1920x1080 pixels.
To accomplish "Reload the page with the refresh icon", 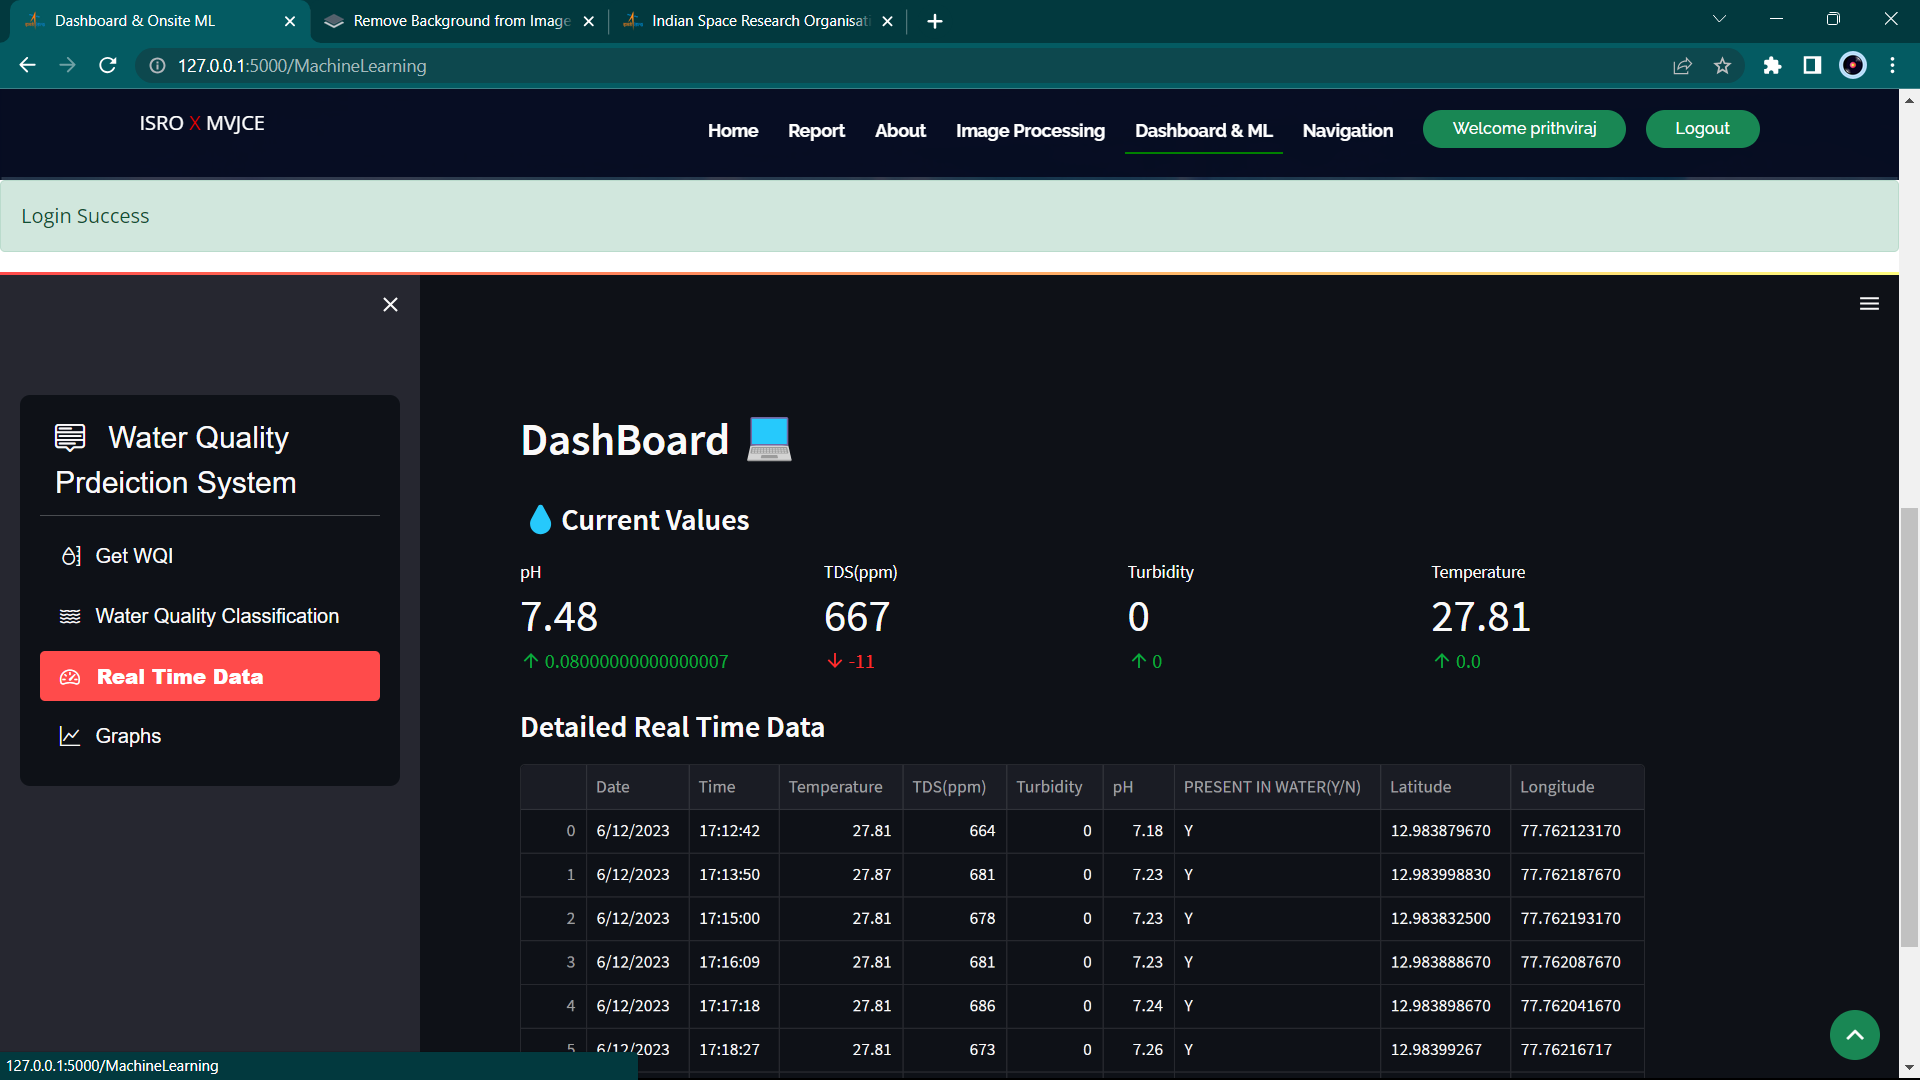I will [x=108, y=65].
